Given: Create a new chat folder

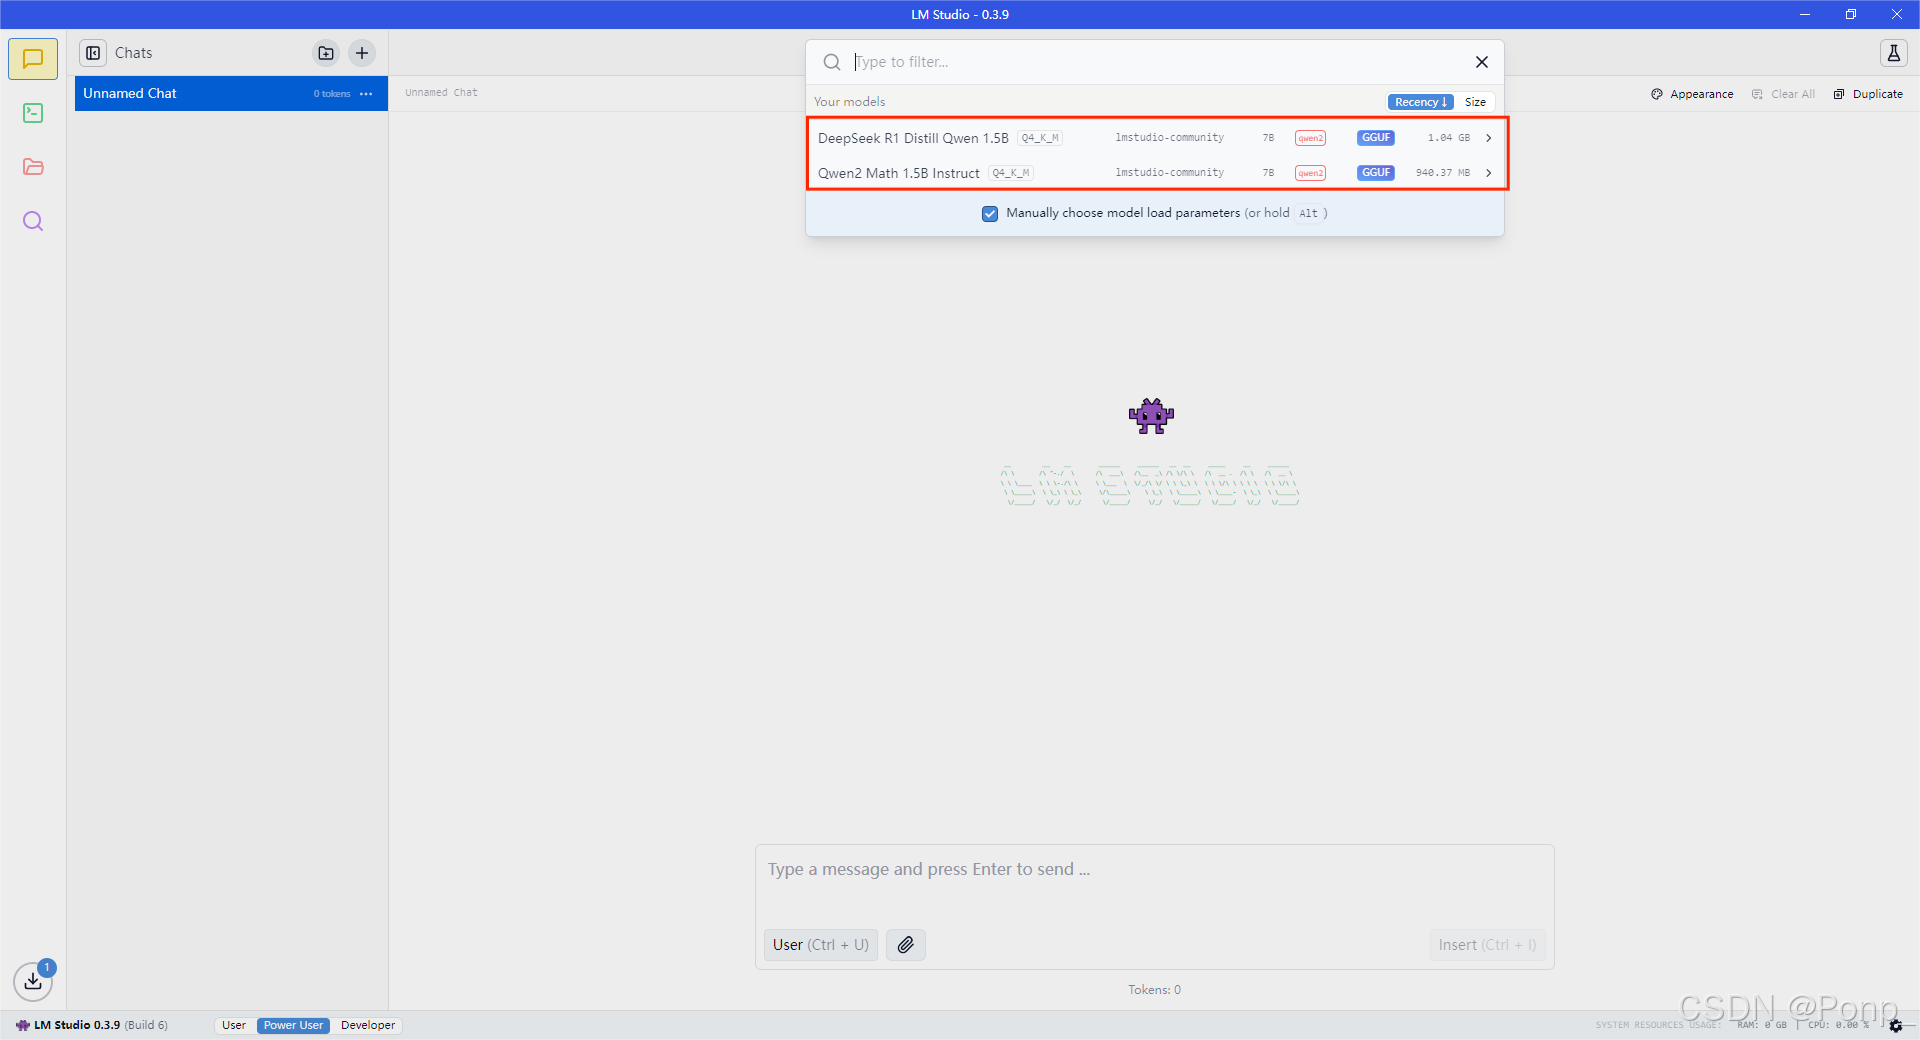Looking at the screenshot, I should click(326, 53).
